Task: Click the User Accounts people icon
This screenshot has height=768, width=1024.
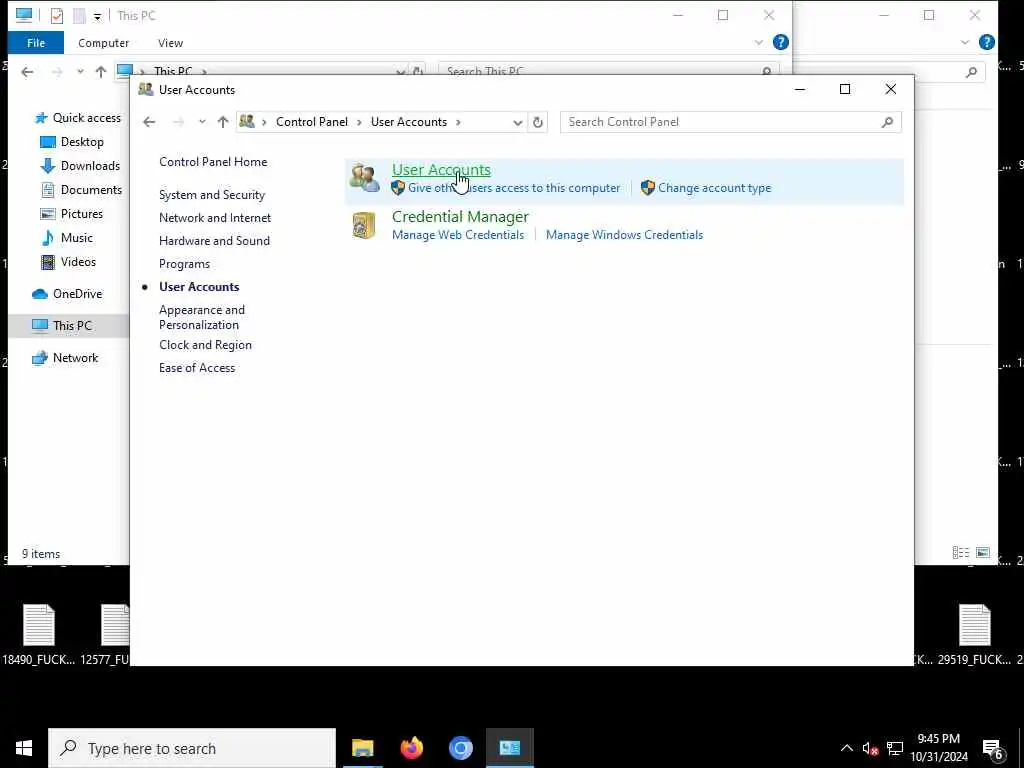Action: [x=364, y=178]
